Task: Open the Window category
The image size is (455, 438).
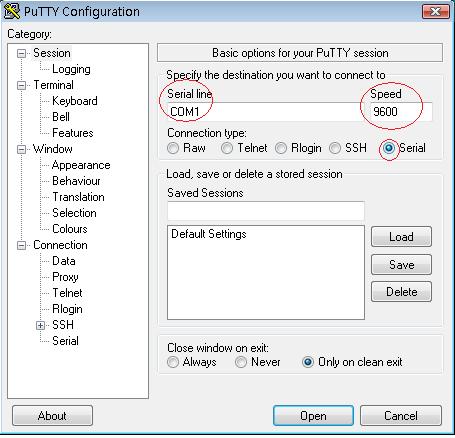Action: point(53,149)
